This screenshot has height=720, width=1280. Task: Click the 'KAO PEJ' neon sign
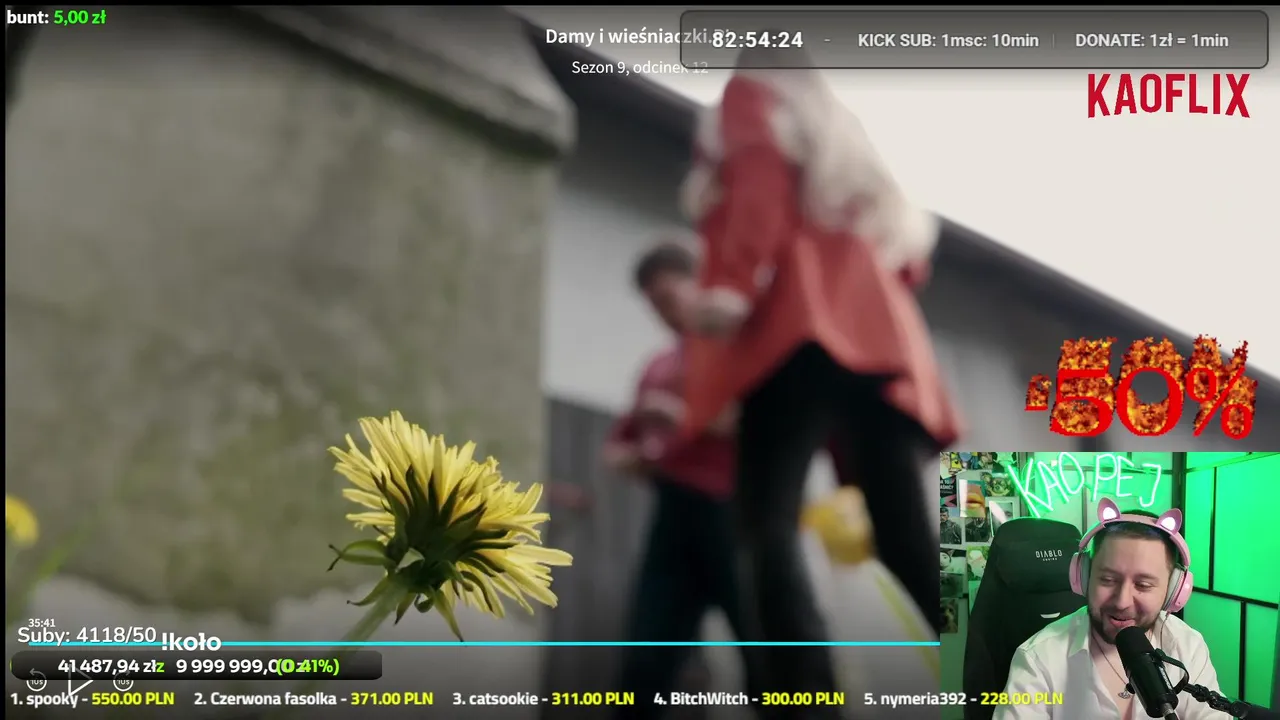tap(1085, 482)
